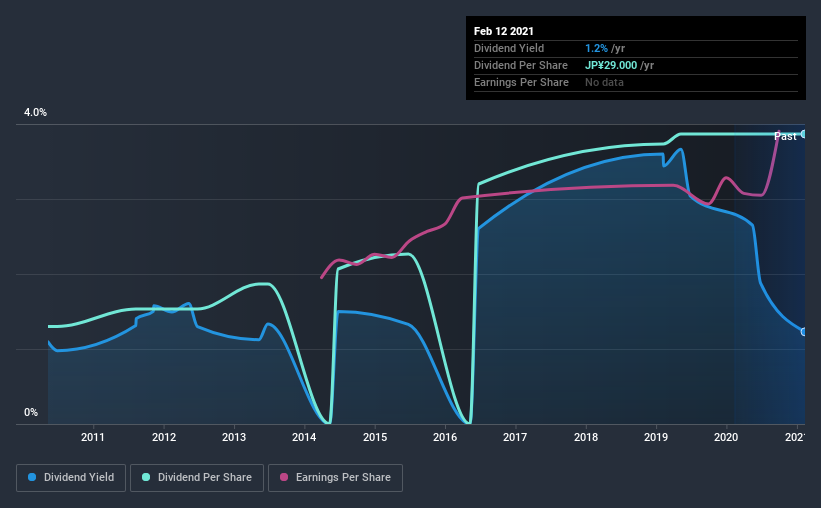Toggle the Earnings Per Share legend button
This screenshot has height=508, width=821.
tap(335, 478)
